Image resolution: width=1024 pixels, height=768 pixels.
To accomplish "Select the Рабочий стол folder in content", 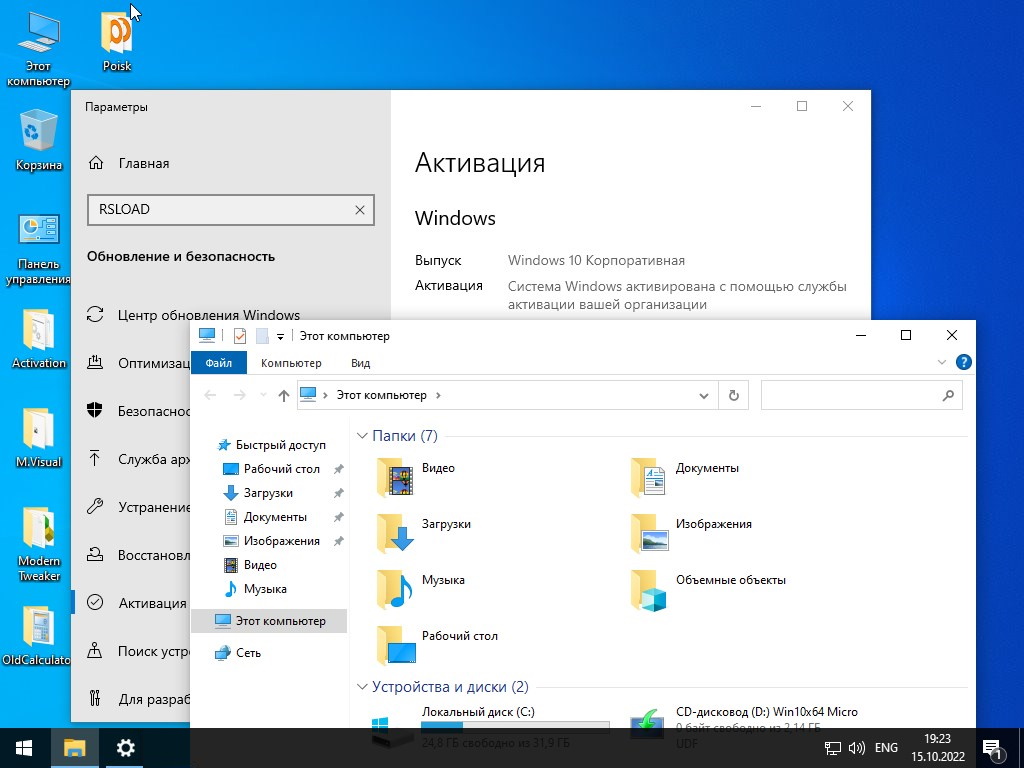I will point(438,646).
